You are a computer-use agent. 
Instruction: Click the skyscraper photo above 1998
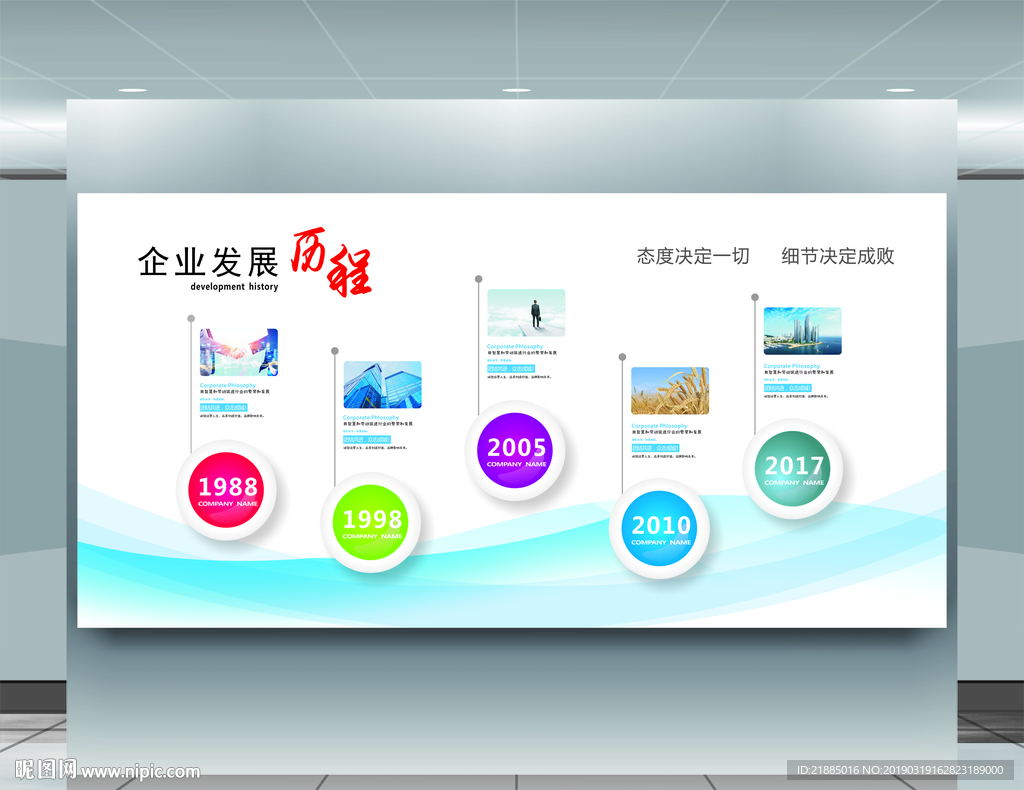383,387
